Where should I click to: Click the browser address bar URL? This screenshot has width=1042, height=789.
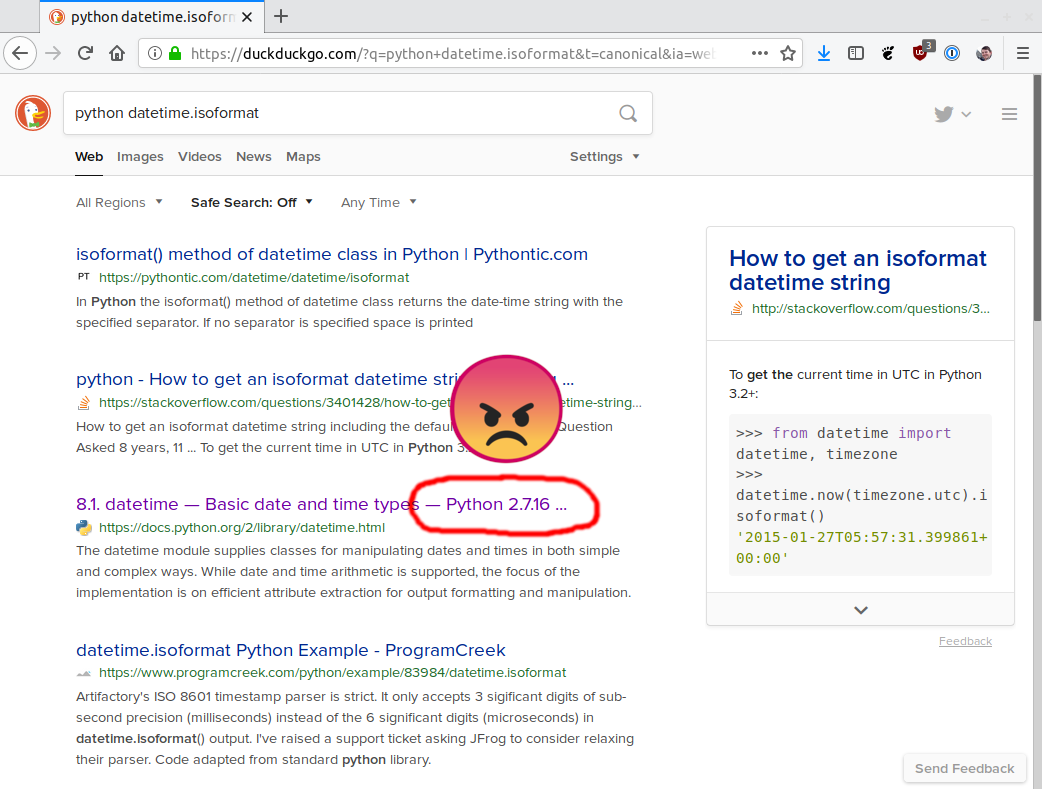coord(452,53)
